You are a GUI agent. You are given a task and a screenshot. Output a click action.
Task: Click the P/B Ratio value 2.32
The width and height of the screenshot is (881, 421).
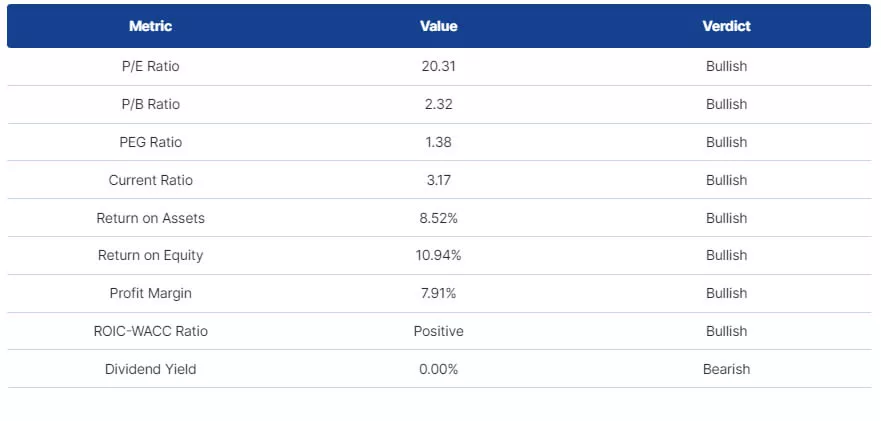pyautogui.click(x=438, y=104)
